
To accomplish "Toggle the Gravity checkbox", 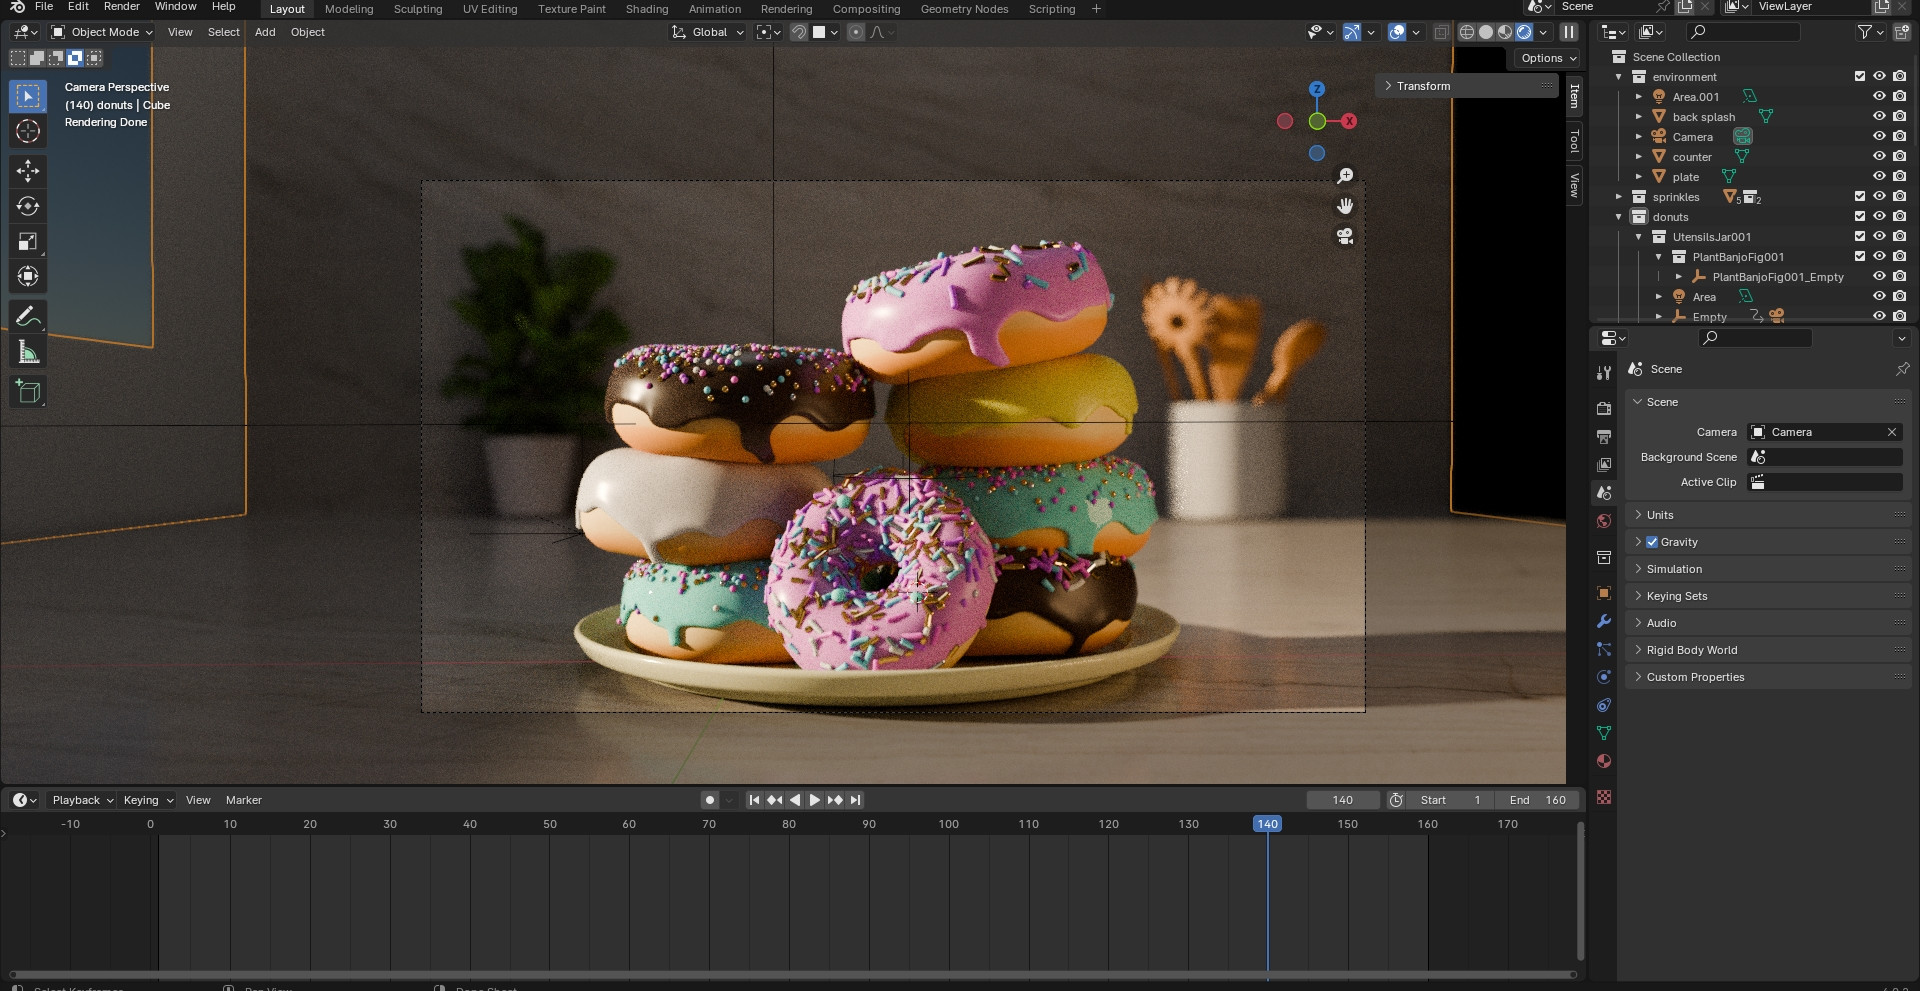I will (1652, 542).
